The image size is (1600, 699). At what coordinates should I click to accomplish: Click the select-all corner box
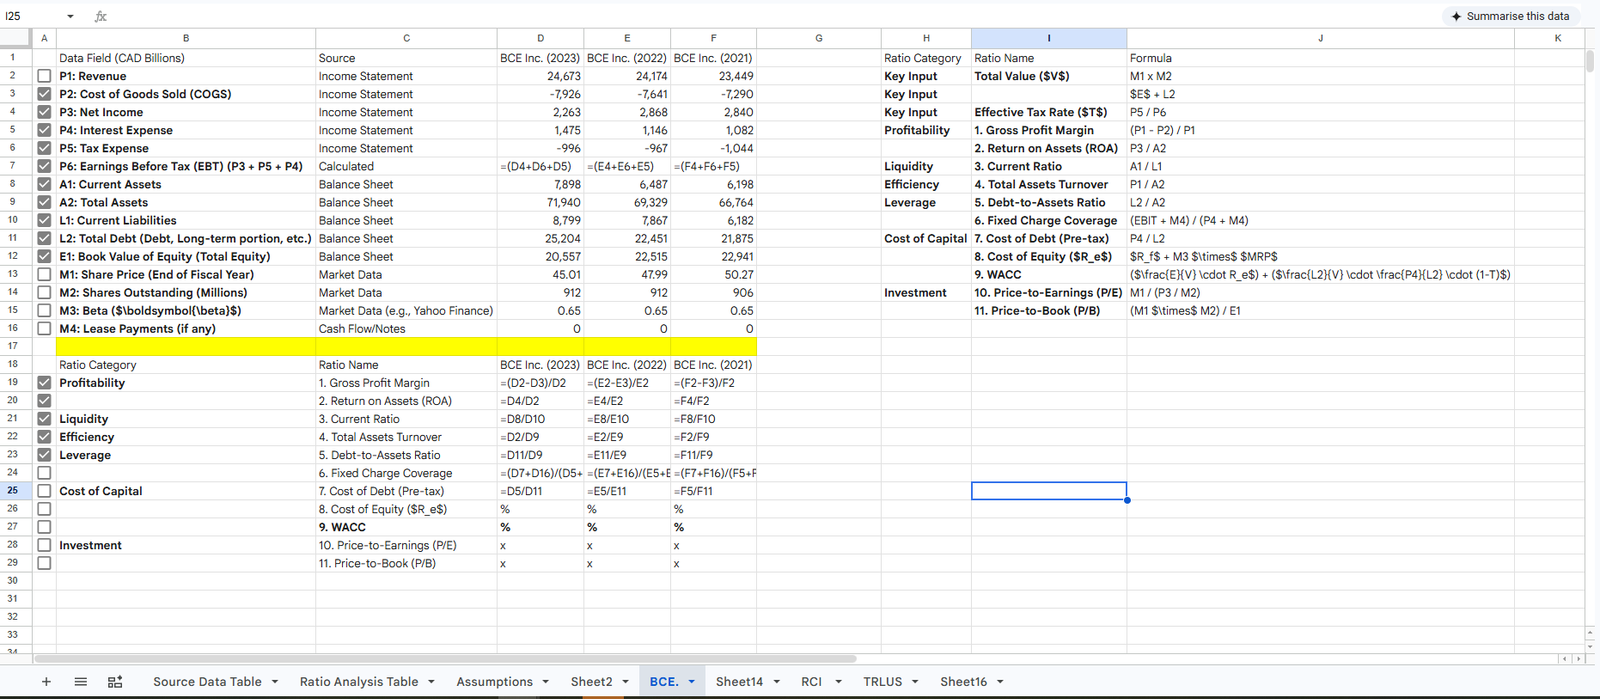click(x=16, y=38)
